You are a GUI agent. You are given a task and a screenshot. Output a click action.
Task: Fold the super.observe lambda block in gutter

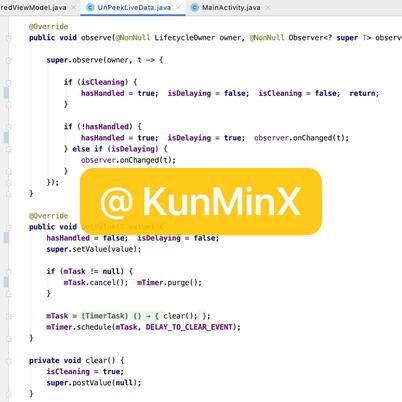[x=9, y=60]
